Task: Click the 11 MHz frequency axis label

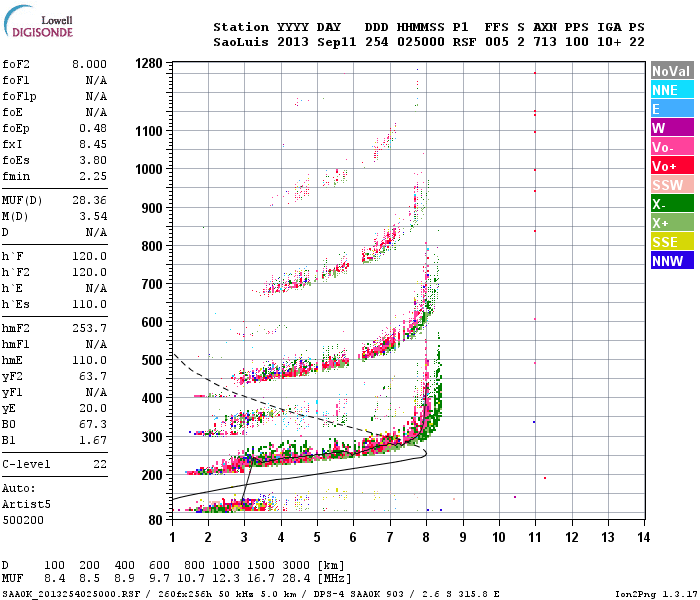Action: pos(535,537)
